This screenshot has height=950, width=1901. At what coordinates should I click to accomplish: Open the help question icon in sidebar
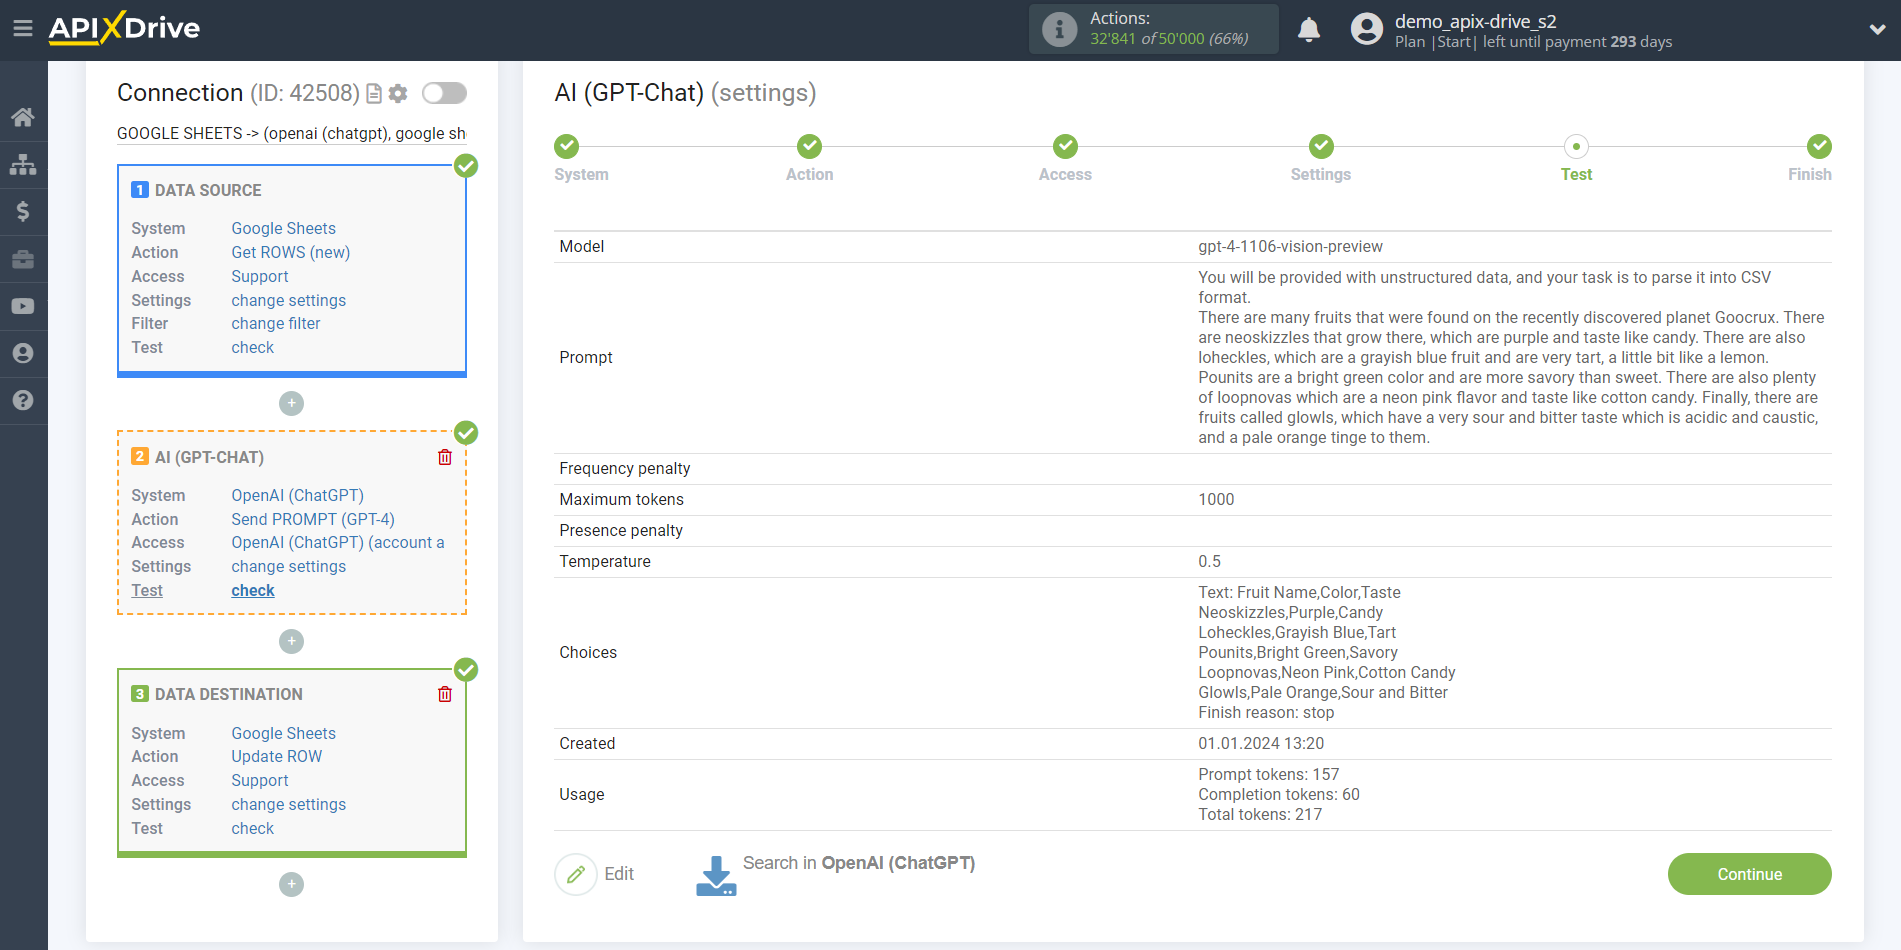click(x=23, y=400)
